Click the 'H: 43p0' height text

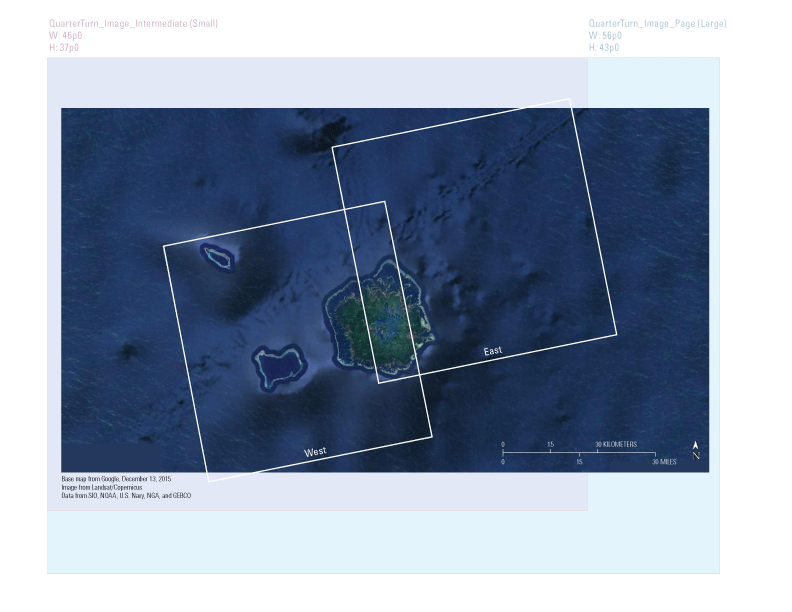pos(604,47)
